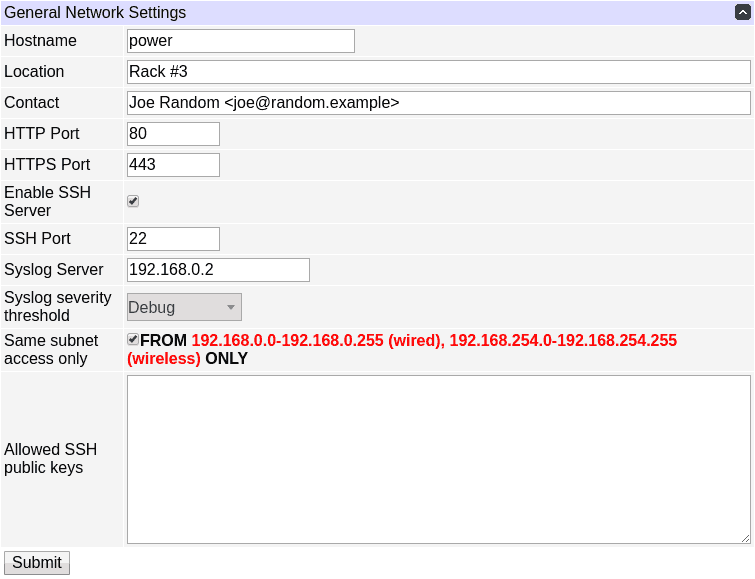755x579 pixels.
Task: Click the arrow on the Debug combo box
Action: pos(230,307)
